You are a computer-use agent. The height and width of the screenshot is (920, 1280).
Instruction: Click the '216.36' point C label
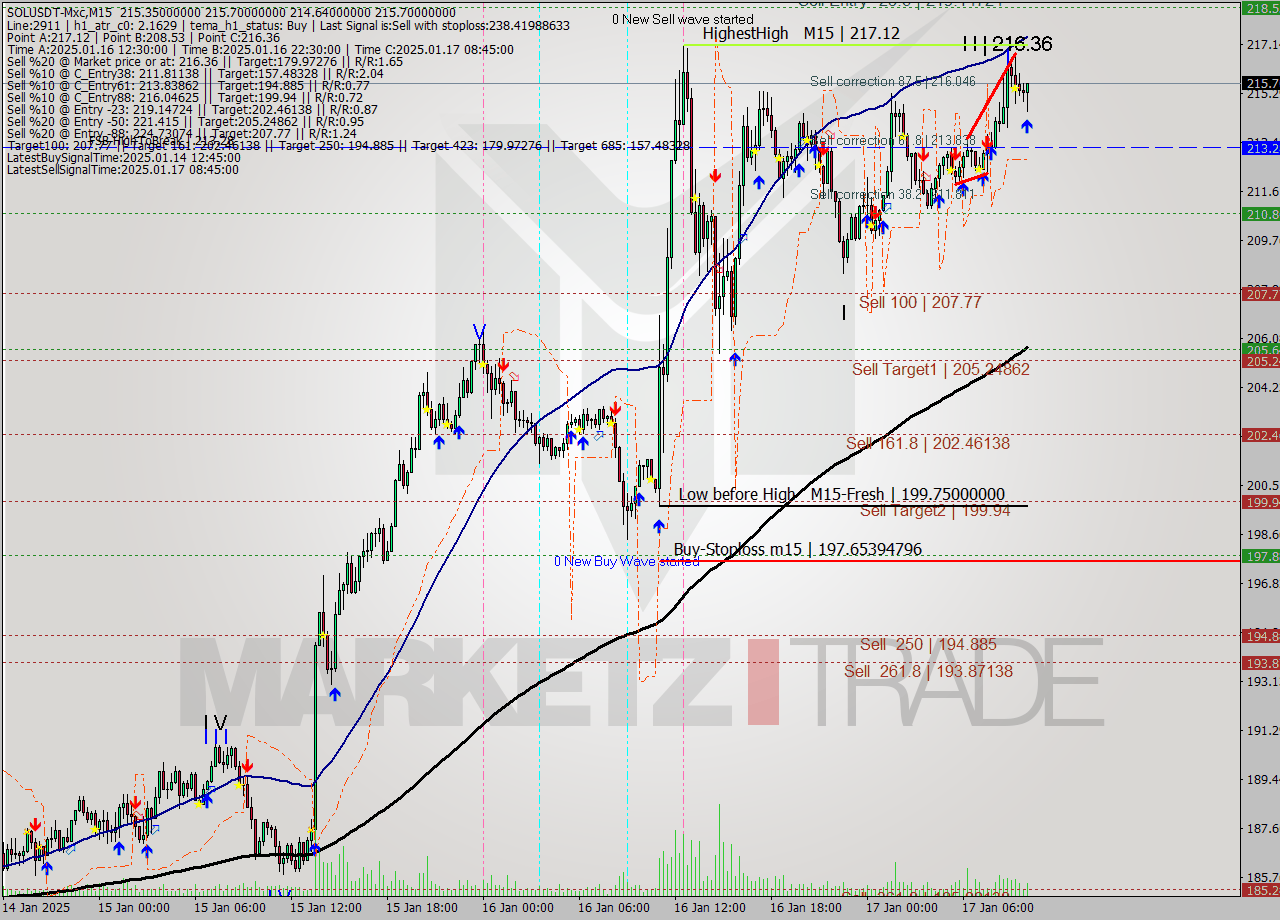1021,44
